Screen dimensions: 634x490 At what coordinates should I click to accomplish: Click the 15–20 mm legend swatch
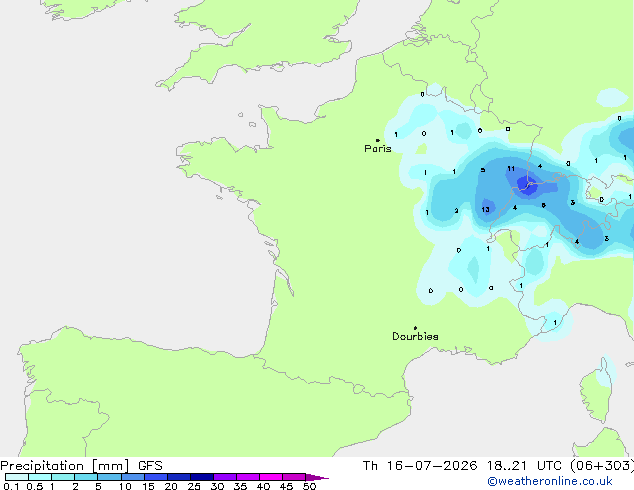[156, 477]
